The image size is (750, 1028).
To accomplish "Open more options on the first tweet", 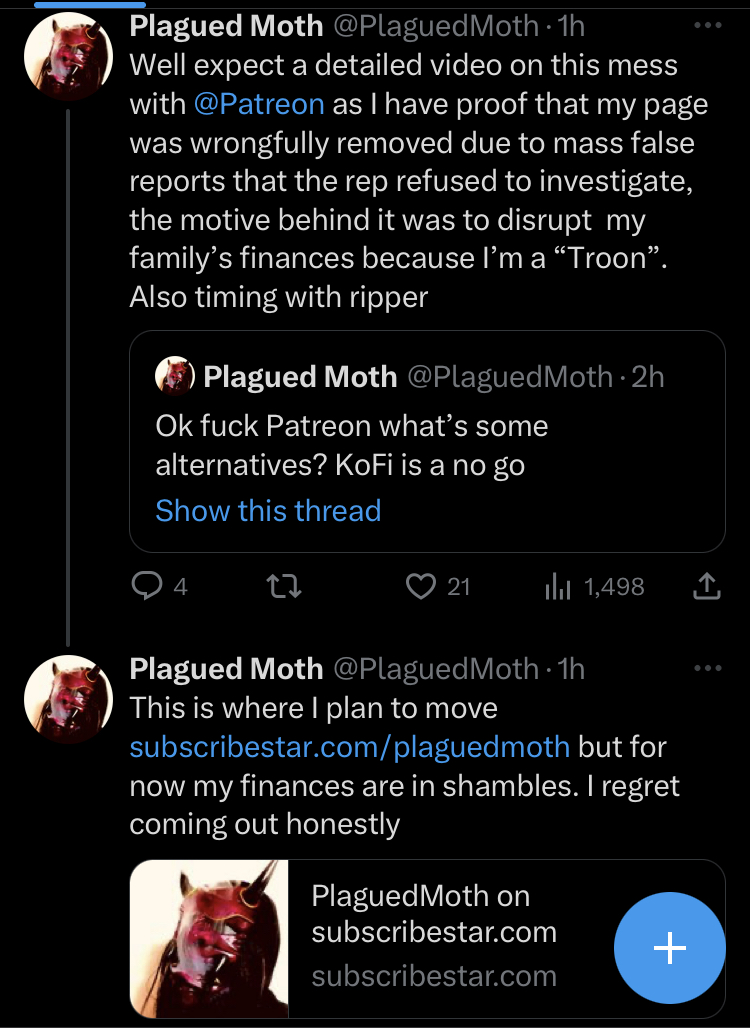I will 707,26.
